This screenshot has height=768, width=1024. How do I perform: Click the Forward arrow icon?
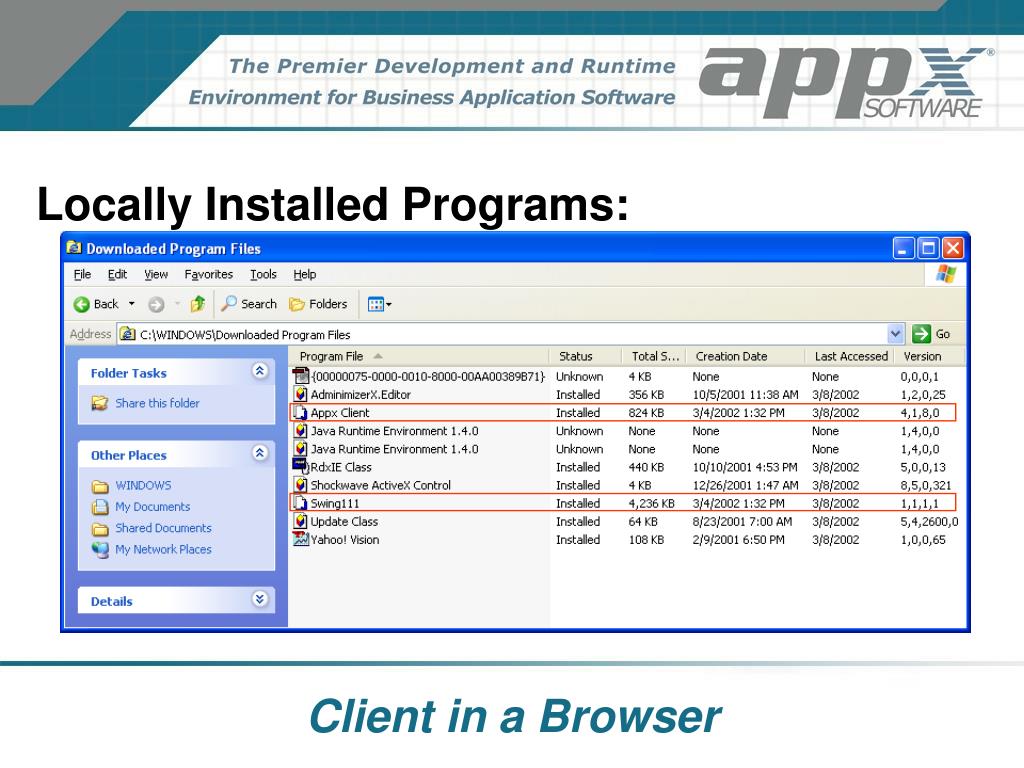click(156, 304)
